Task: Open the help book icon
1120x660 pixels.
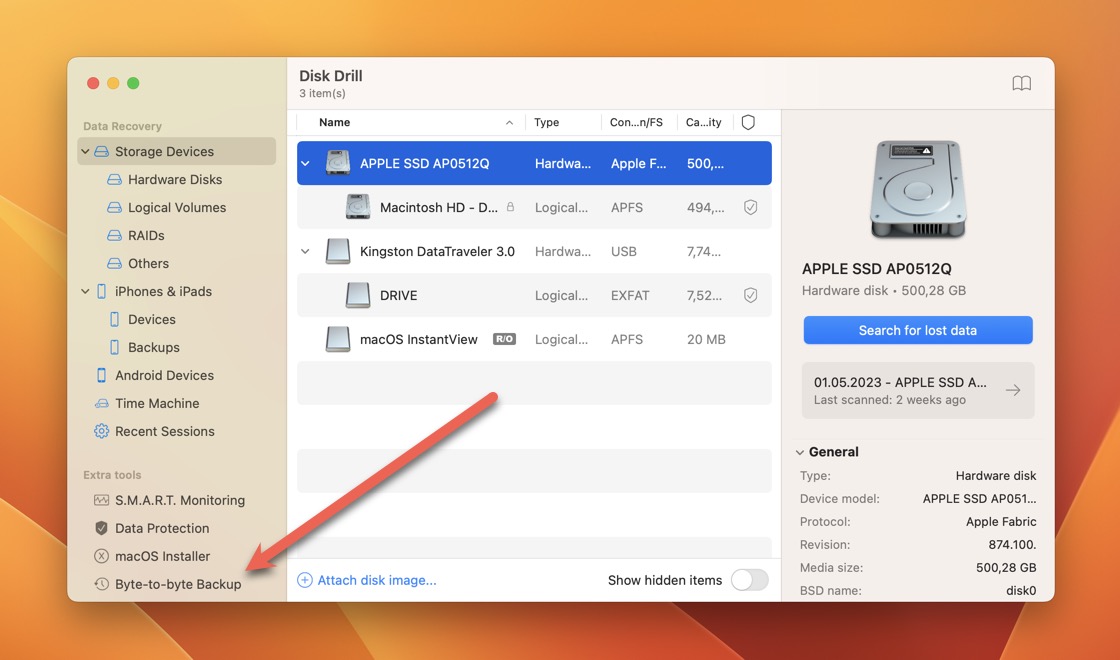Action: click(1021, 84)
